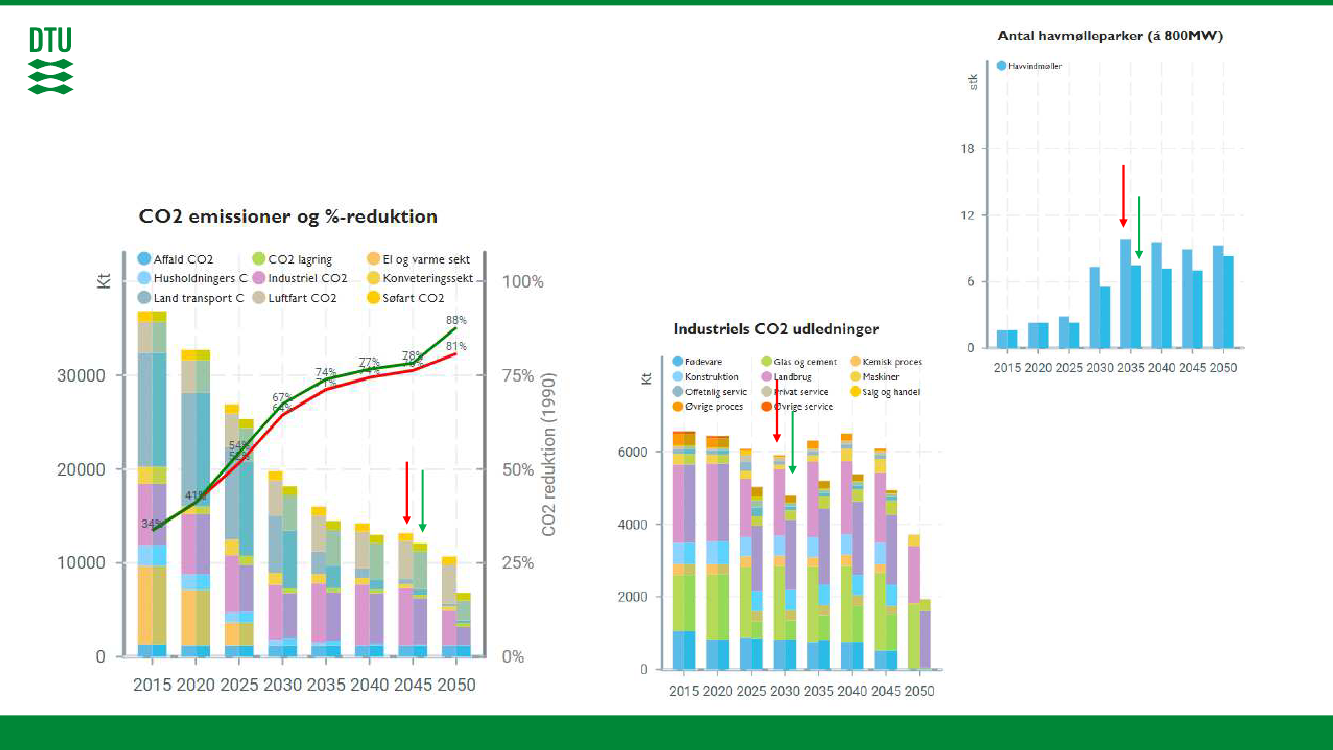Click the 2050 stacked bar in industry chart

(x=920, y=602)
